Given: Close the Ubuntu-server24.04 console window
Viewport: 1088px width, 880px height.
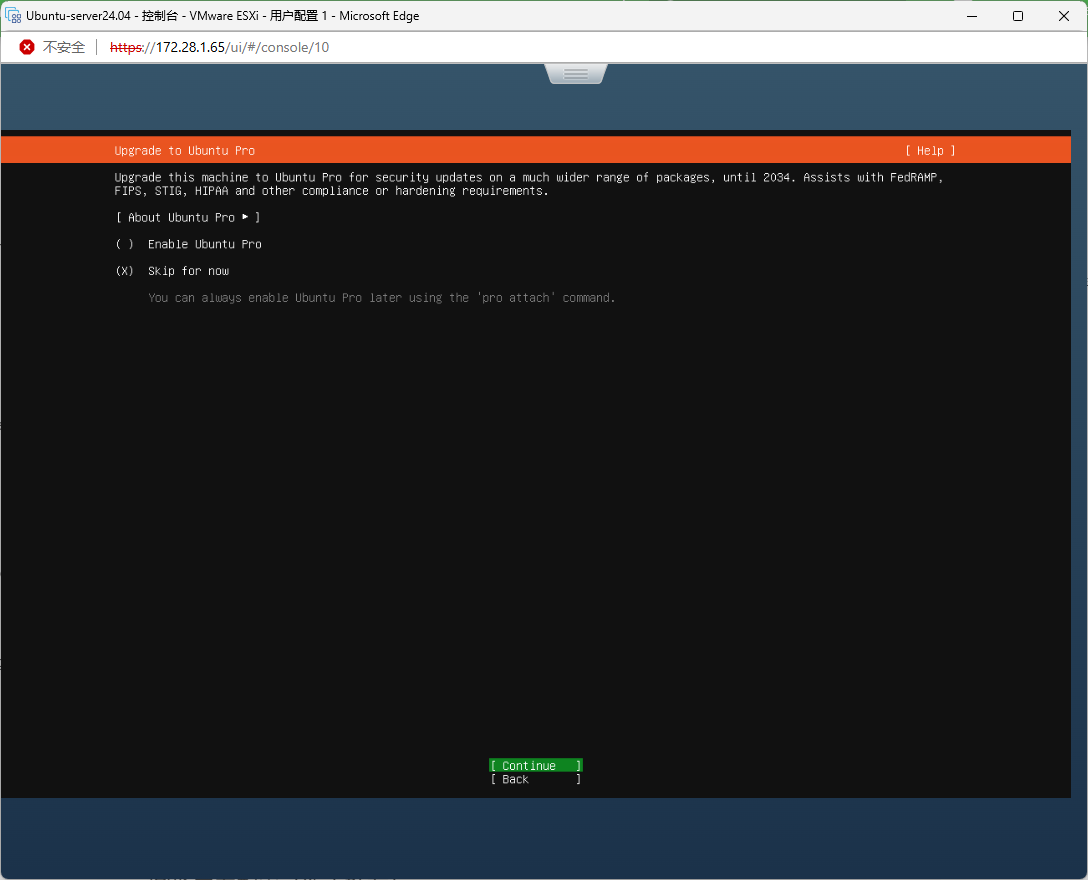Looking at the screenshot, I should point(1064,16).
